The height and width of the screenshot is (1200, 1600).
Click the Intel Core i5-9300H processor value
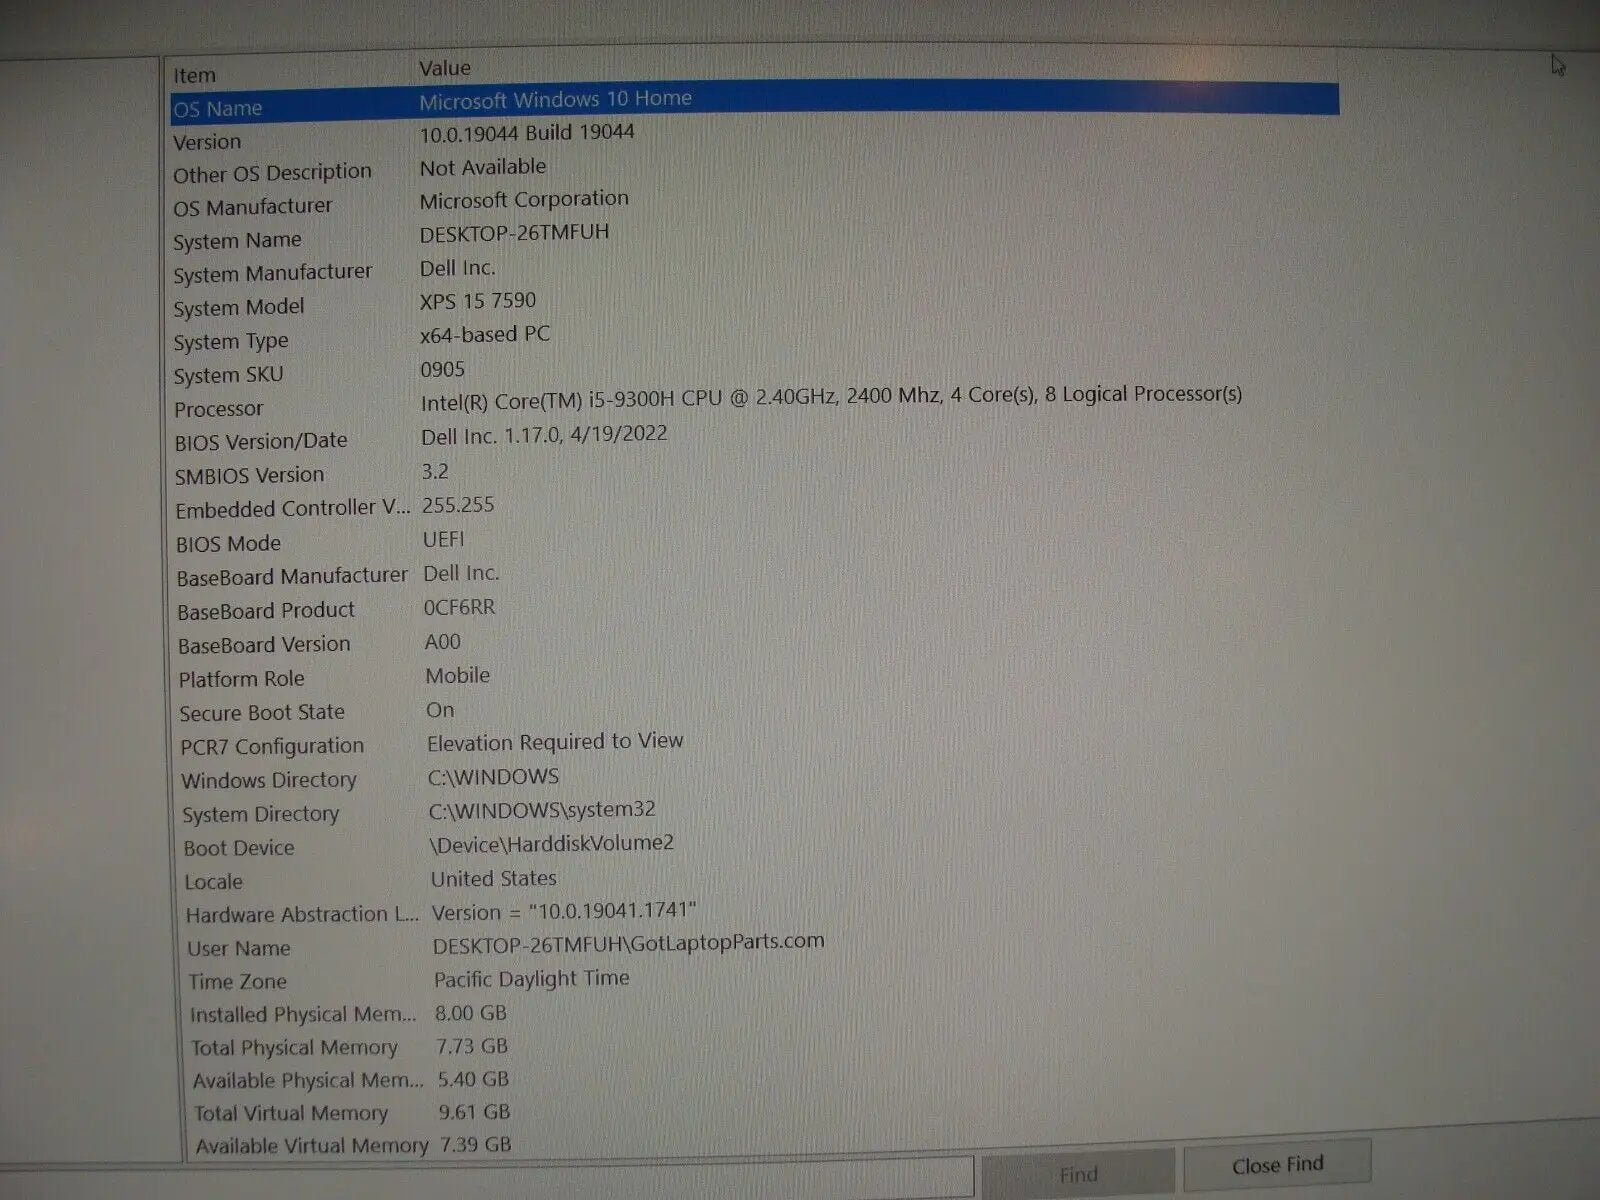click(x=831, y=398)
